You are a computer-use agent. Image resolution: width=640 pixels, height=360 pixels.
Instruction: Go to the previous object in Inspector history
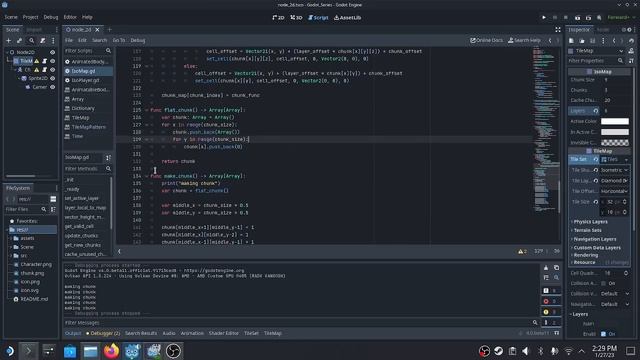[614, 40]
